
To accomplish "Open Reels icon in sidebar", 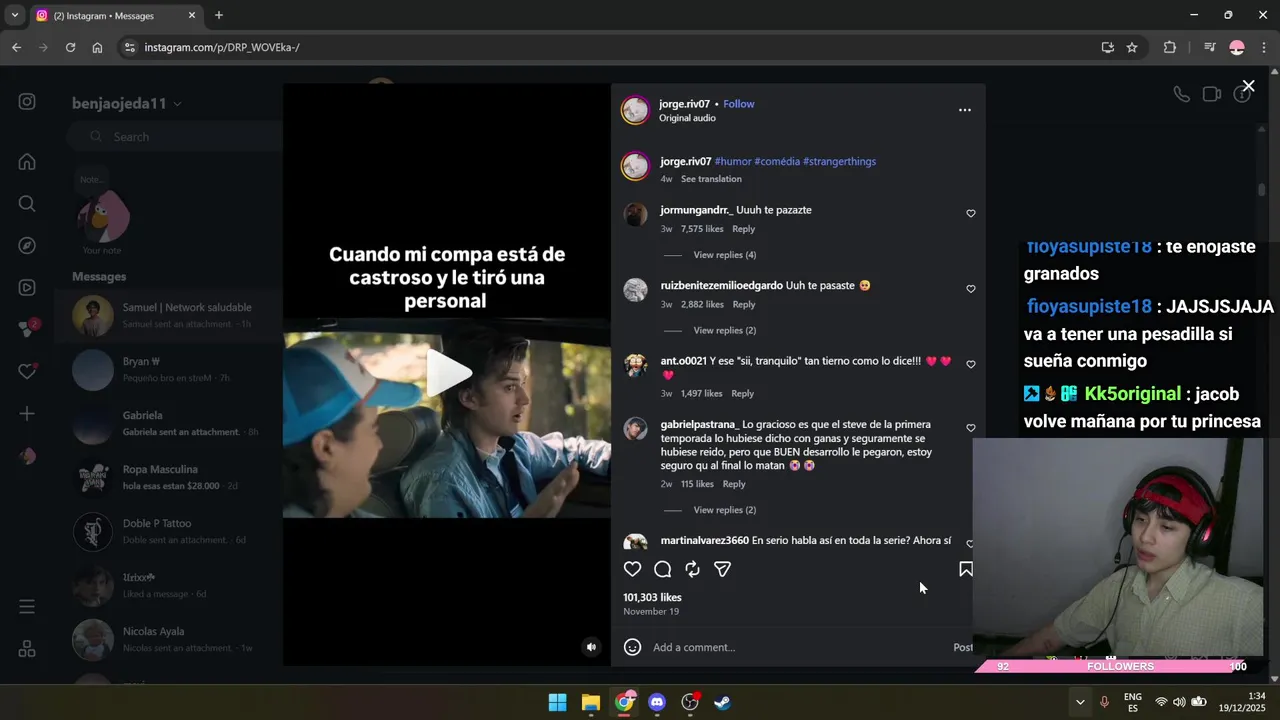I will [27, 288].
